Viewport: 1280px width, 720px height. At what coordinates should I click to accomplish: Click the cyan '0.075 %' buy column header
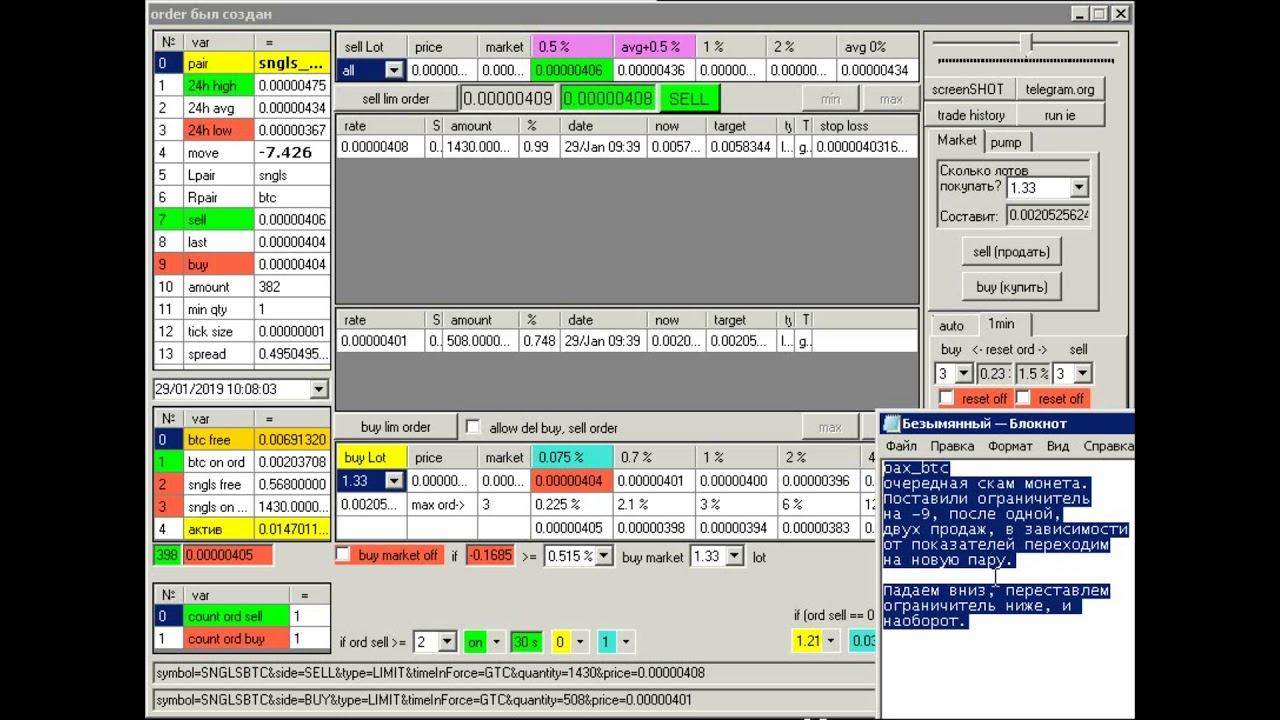(572, 457)
